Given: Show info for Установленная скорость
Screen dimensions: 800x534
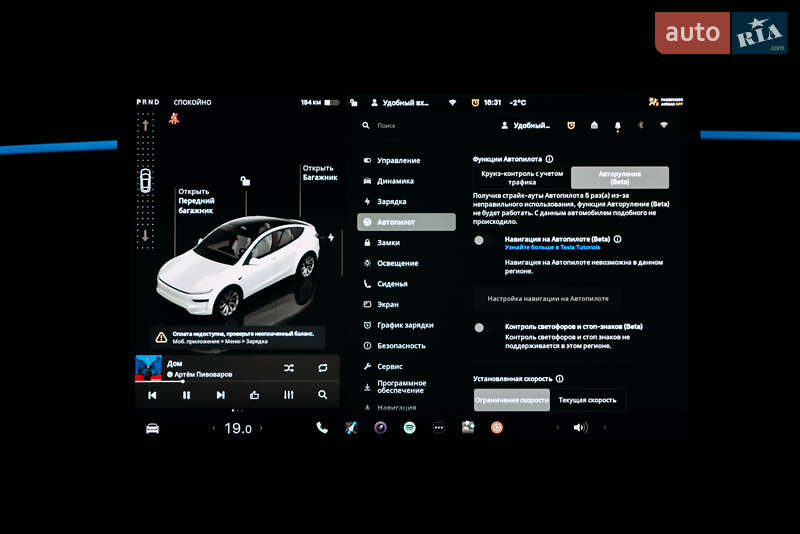Looking at the screenshot, I should [560, 378].
